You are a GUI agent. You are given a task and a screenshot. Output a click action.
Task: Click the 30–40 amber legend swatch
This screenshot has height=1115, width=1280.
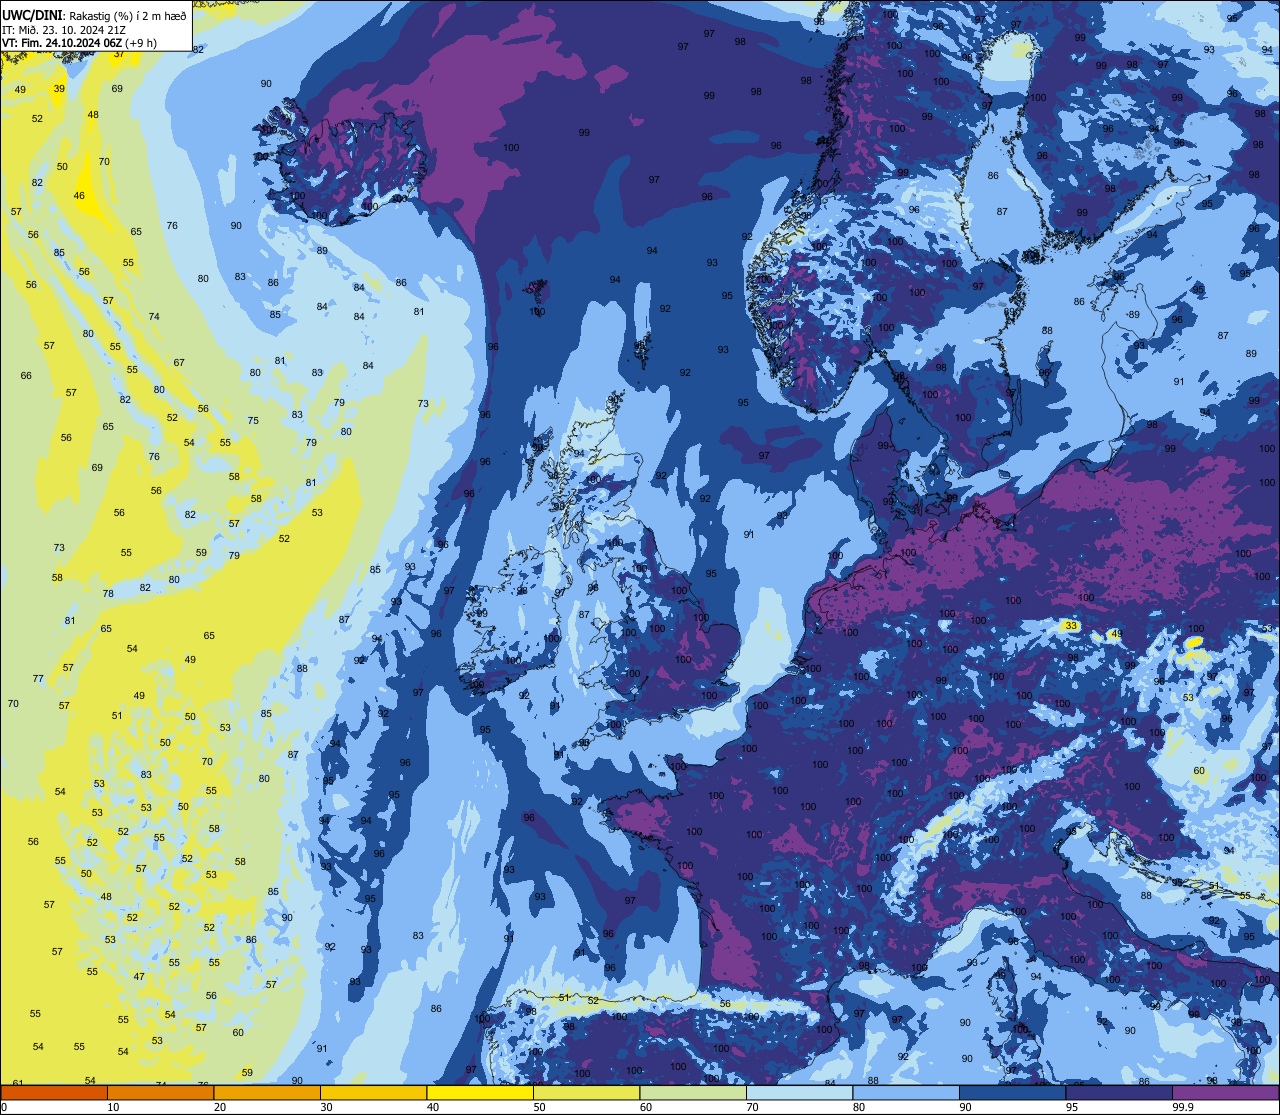373,1092
